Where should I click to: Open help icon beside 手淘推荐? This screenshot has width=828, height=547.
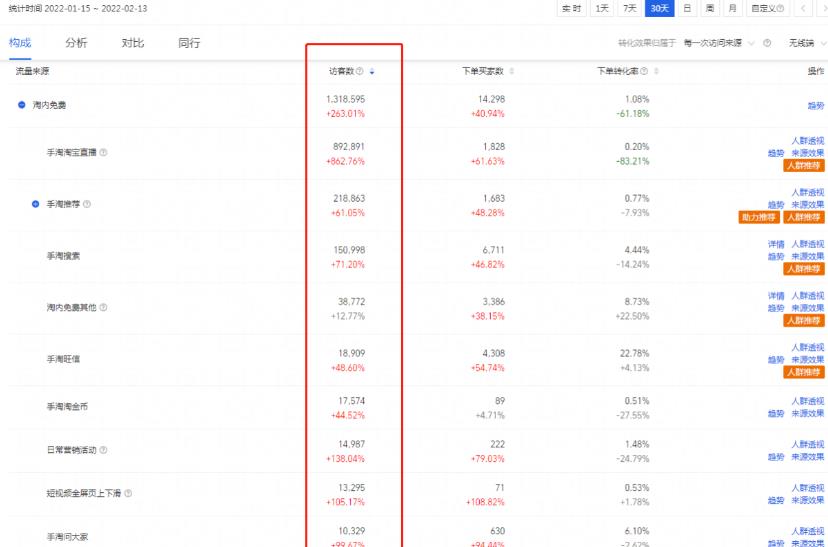coord(87,204)
